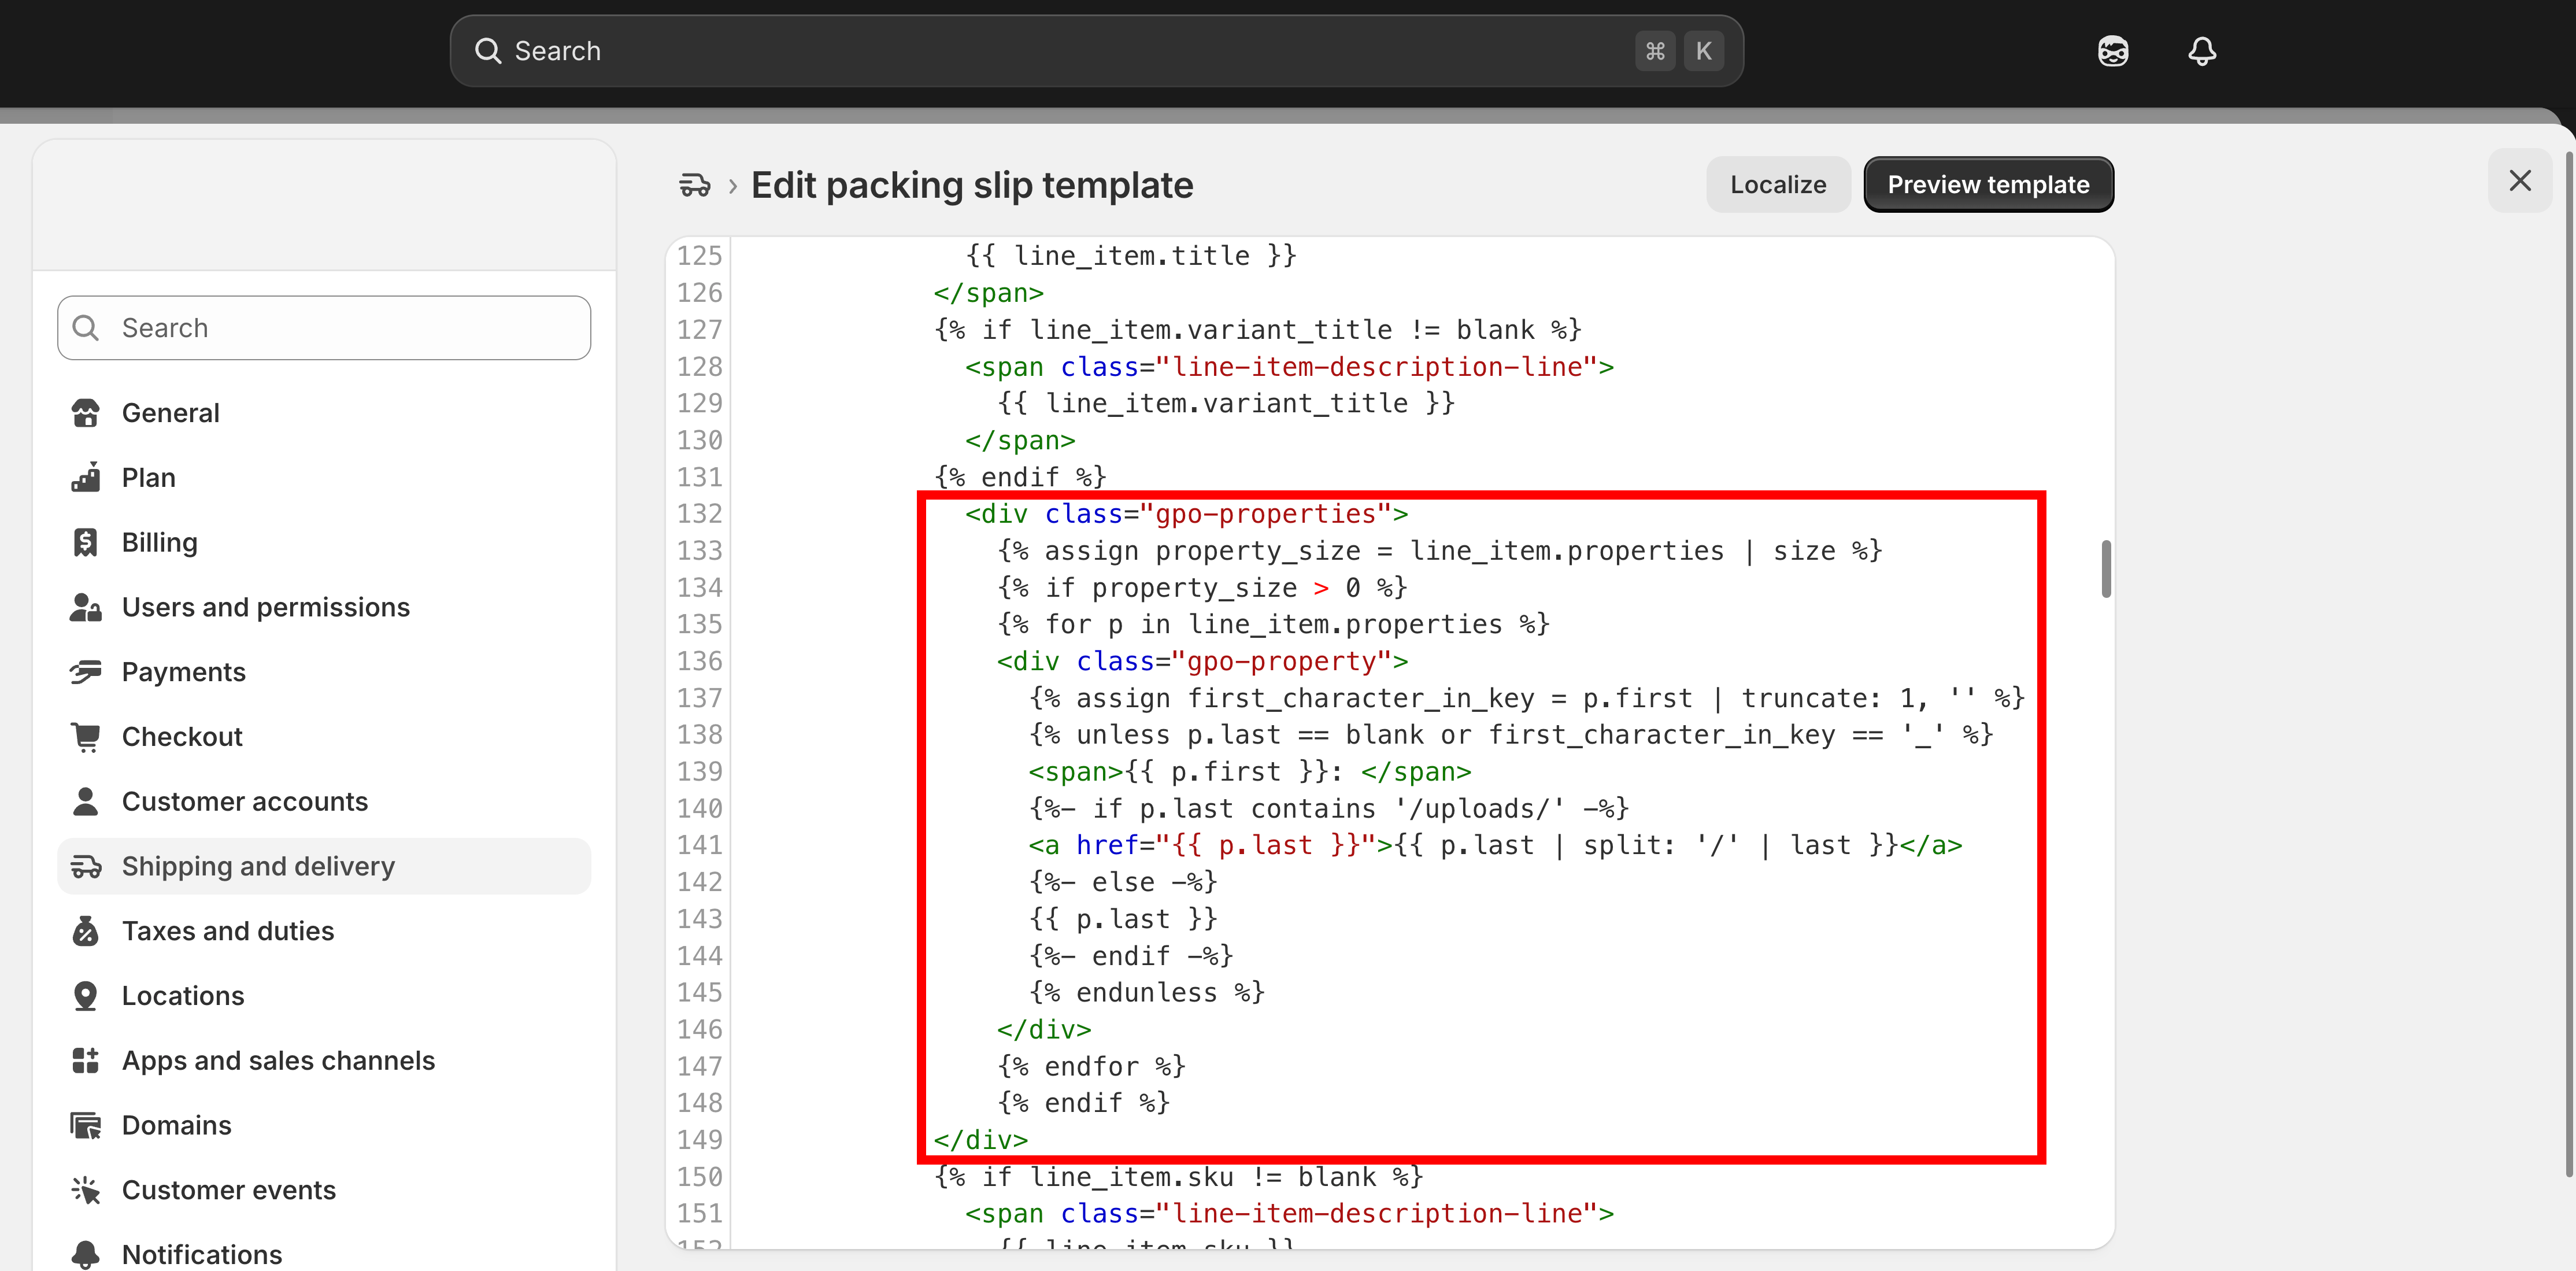Image resolution: width=2576 pixels, height=1271 pixels.
Task: Click the Apps and sales channels icon
Action: (86, 1060)
